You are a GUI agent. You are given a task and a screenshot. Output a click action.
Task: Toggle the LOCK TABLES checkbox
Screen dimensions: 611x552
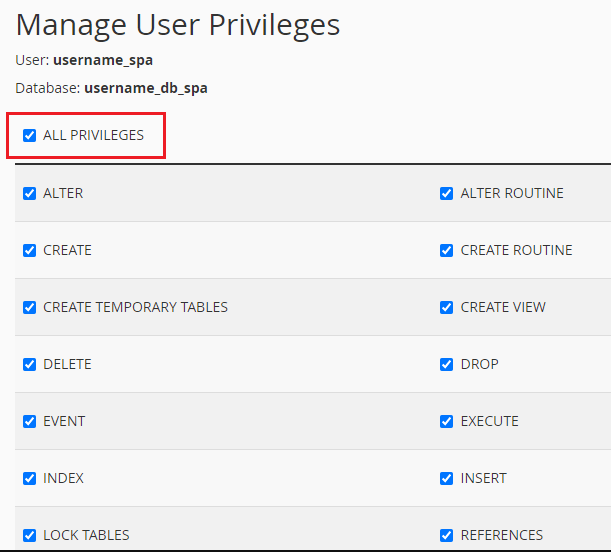click(x=30, y=536)
